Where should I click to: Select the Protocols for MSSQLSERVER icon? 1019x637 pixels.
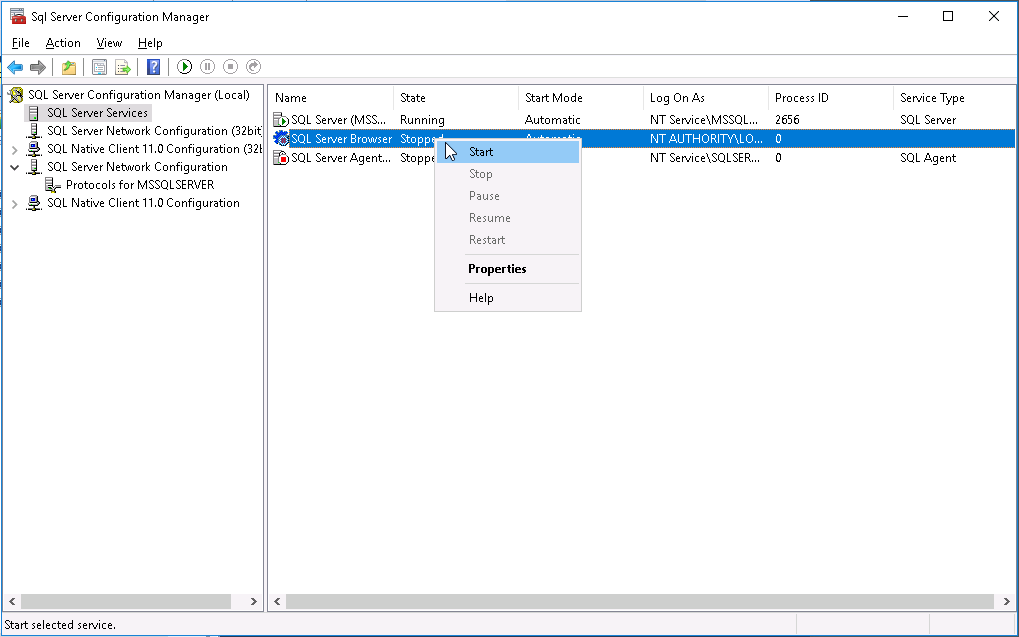(53, 185)
